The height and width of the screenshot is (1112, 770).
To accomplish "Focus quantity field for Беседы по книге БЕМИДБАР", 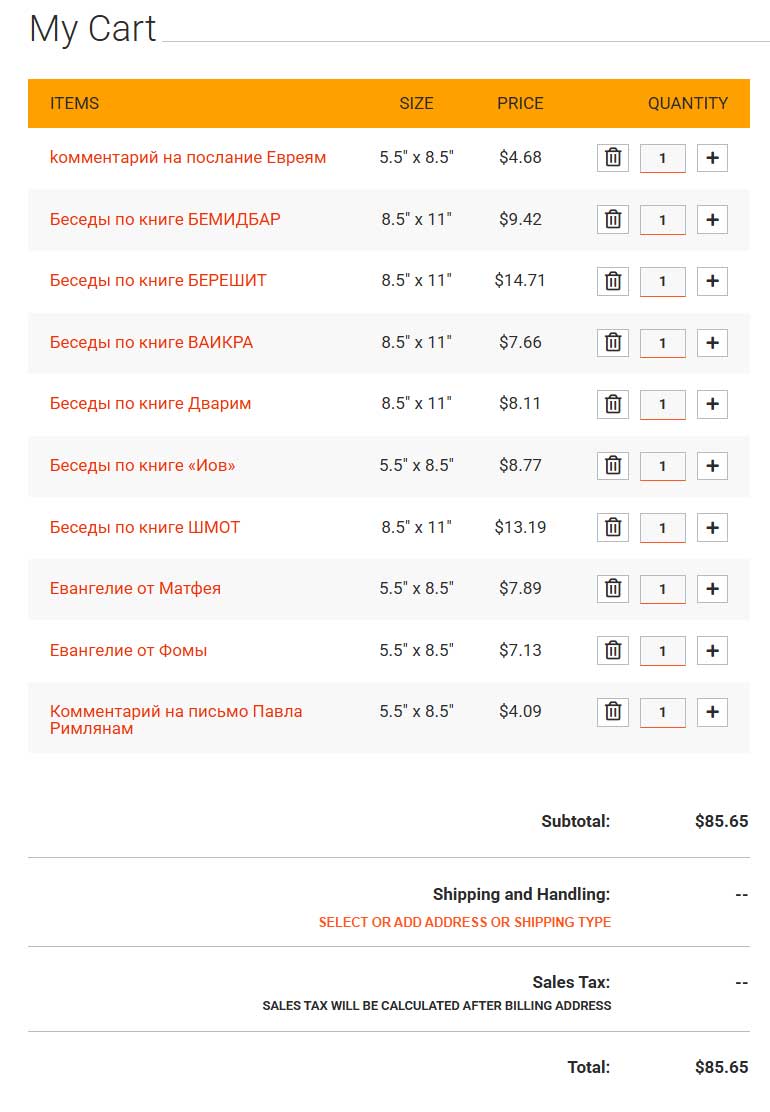I will [662, 220].
